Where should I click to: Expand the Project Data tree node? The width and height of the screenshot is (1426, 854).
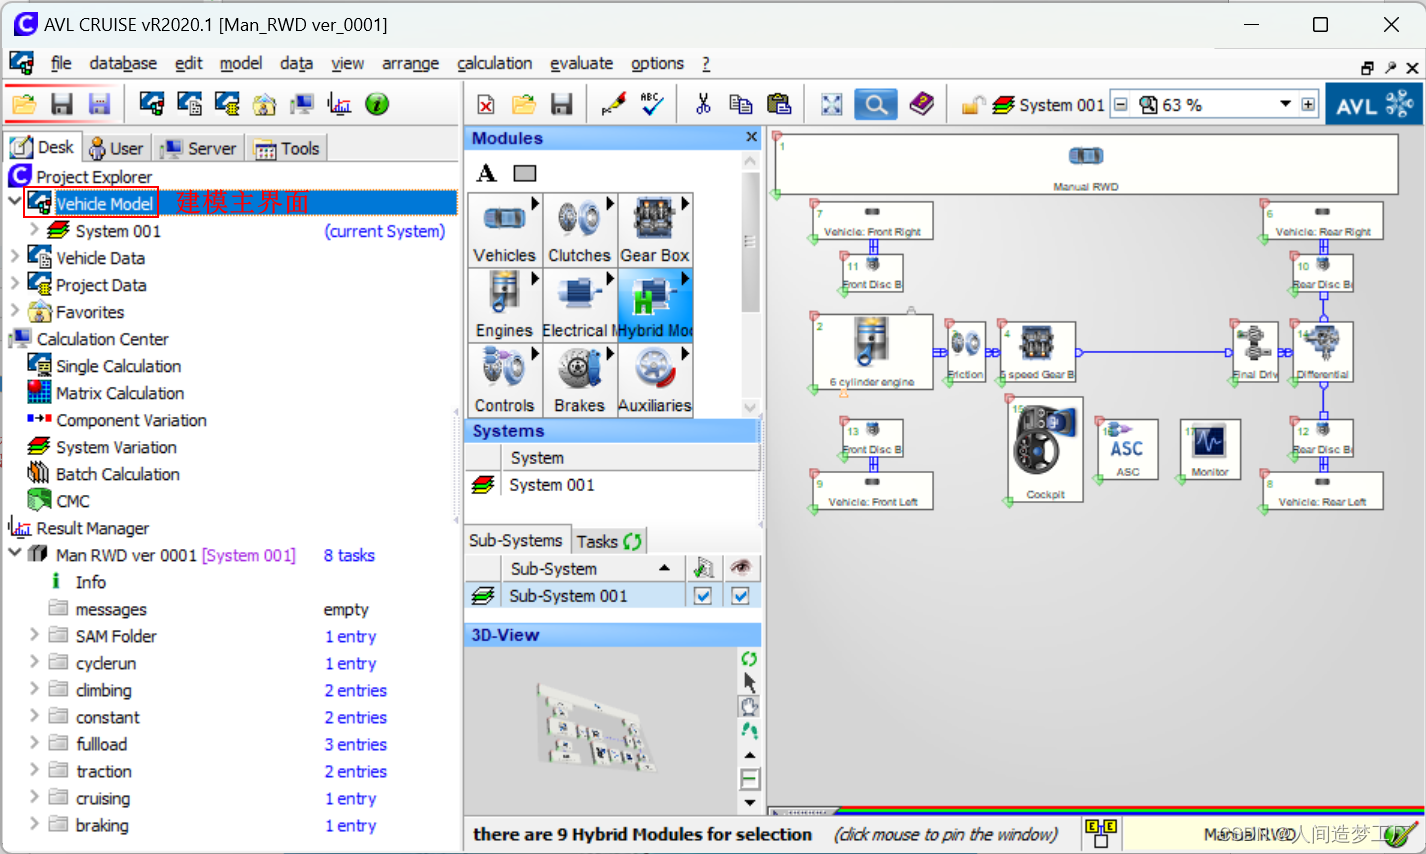[x=15, y=284]
